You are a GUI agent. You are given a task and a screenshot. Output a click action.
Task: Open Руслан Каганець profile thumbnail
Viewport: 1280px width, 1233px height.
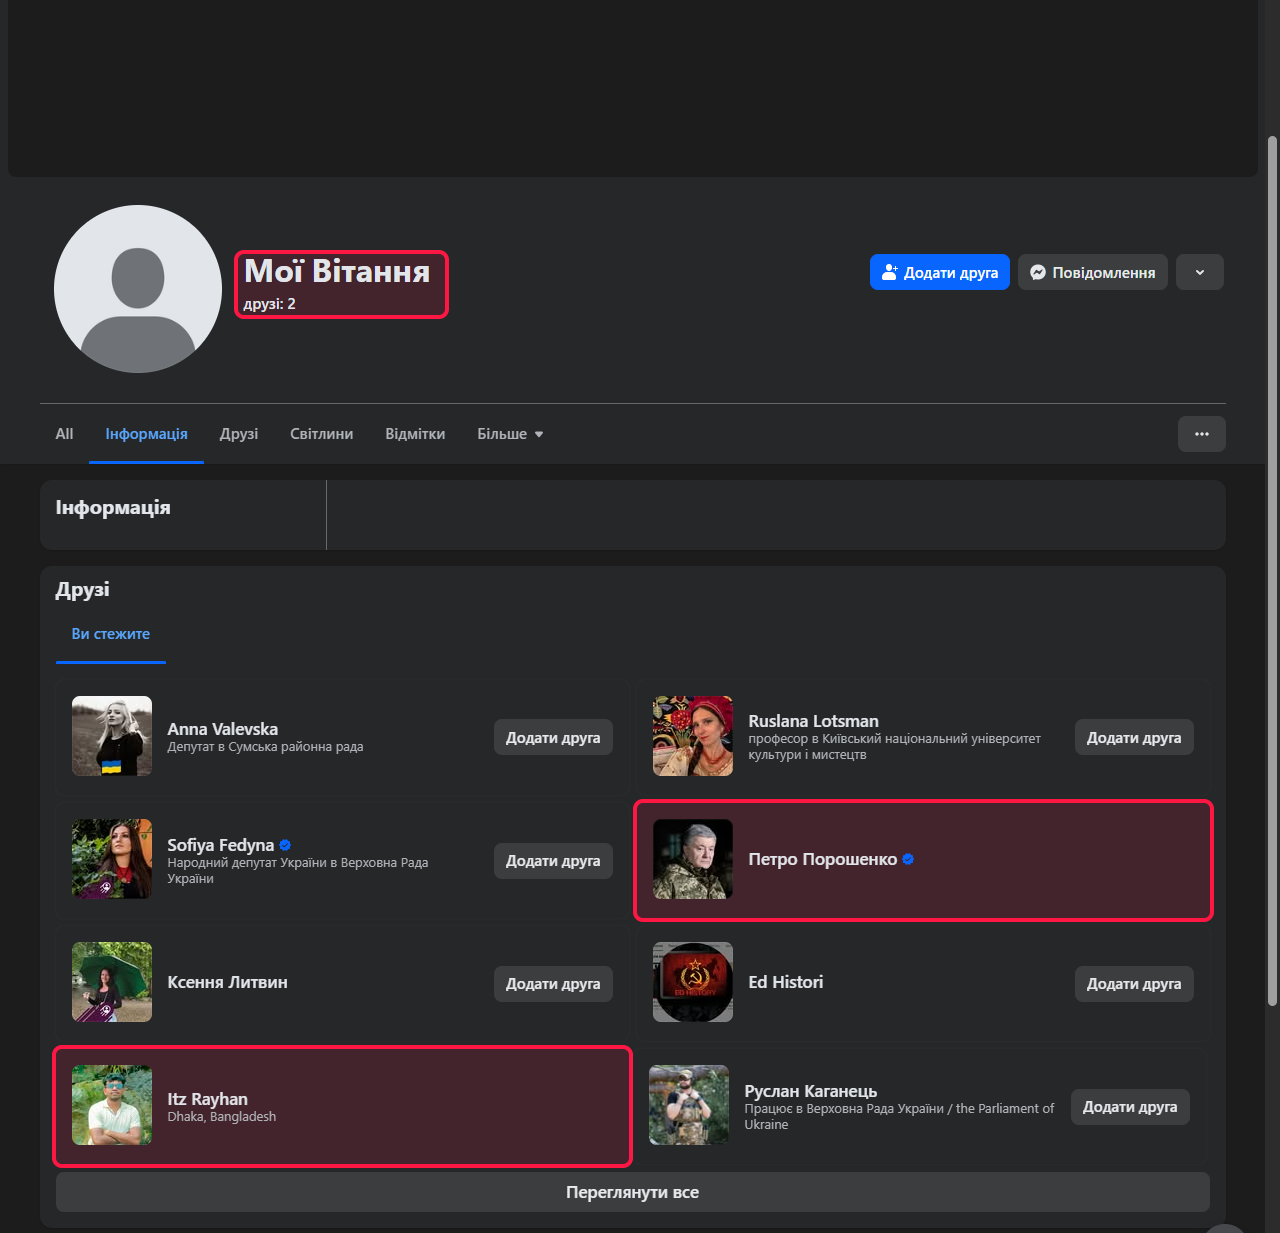[x=689, y=1105]
